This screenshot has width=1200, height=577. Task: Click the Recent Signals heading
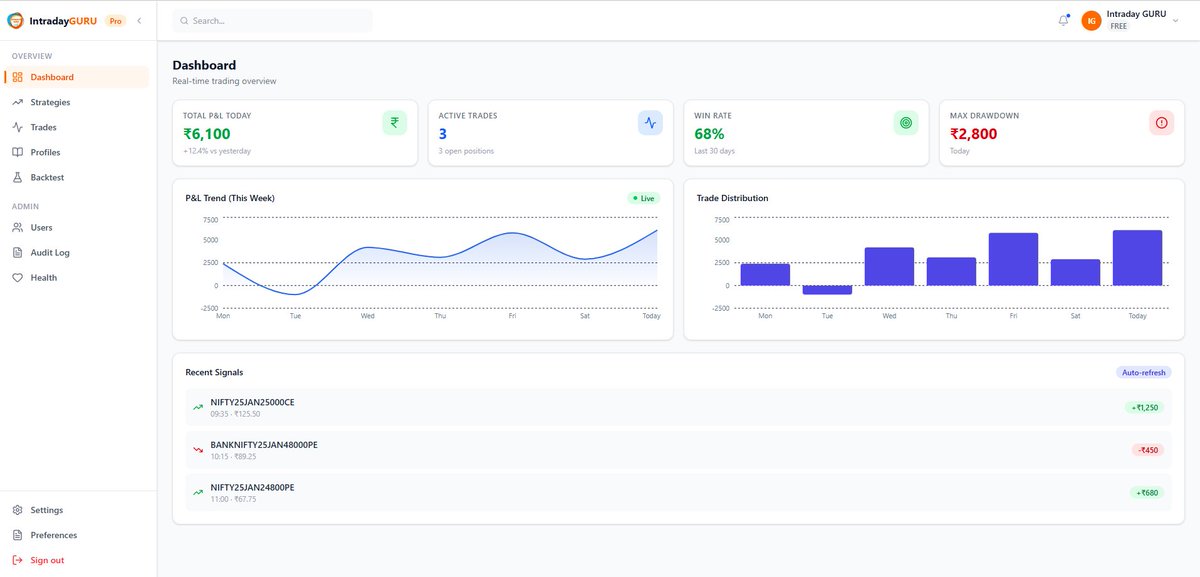pos(214,372)
